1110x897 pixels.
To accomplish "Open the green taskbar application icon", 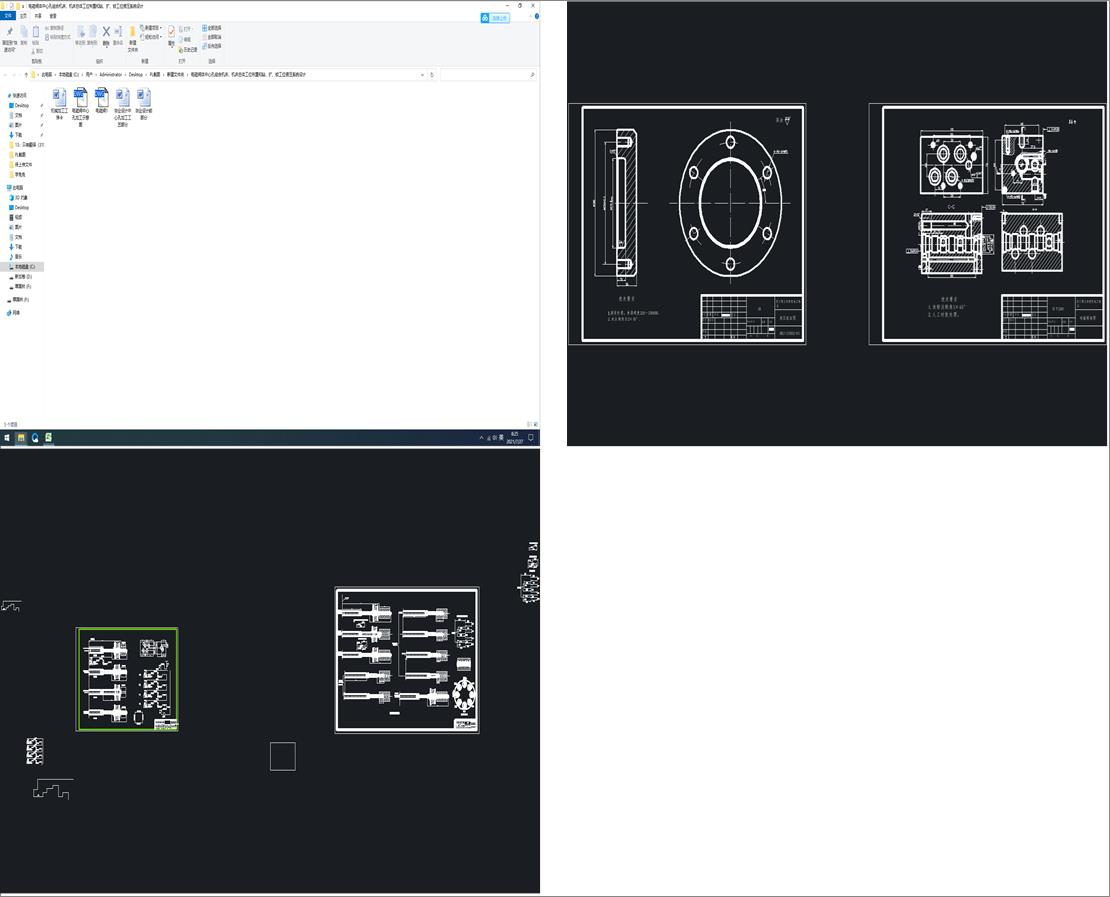I will pos(49,438).
